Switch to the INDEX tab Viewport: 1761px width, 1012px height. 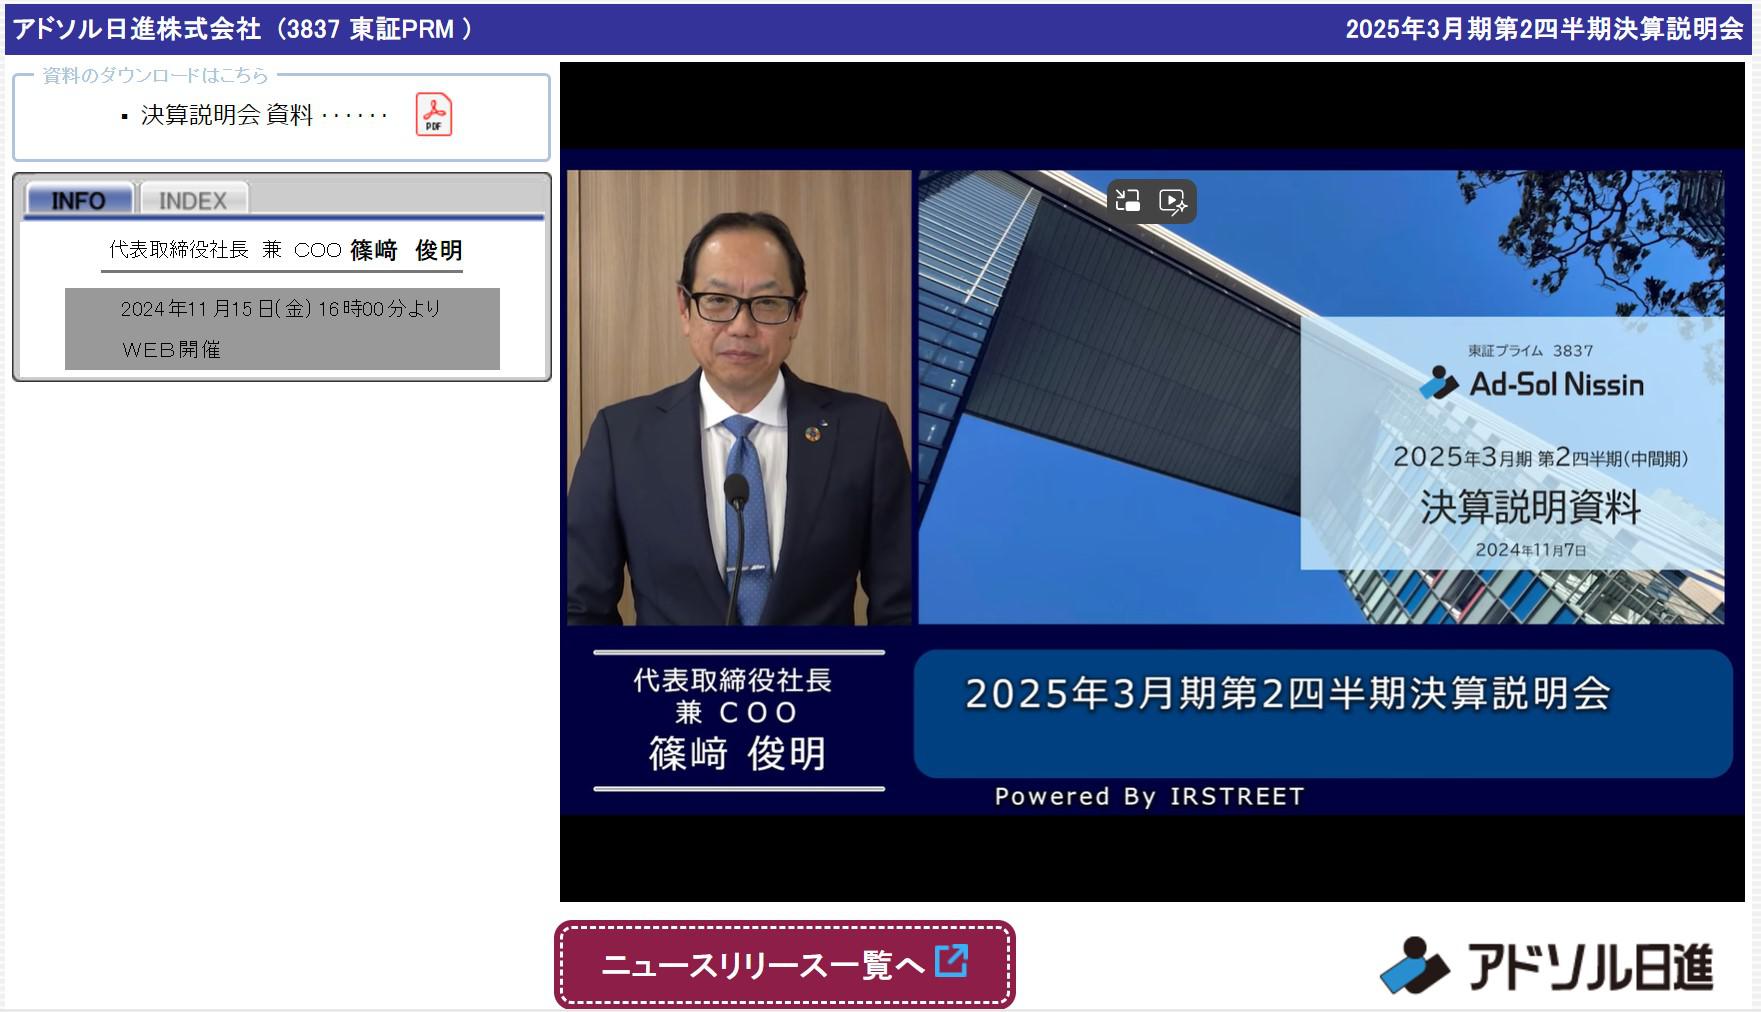193,199
